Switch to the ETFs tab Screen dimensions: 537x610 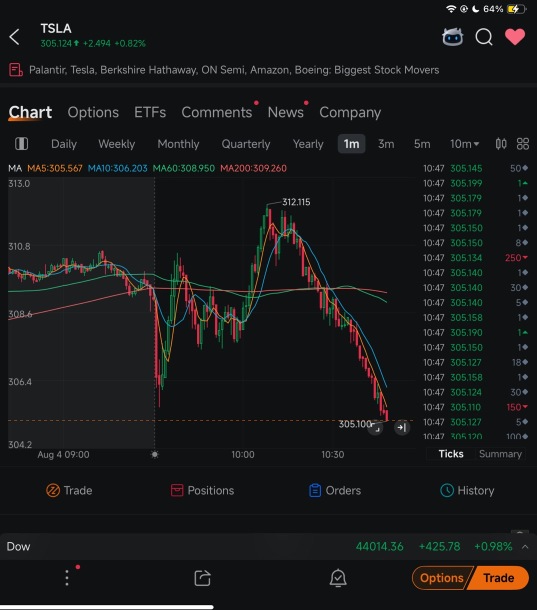(x=150, y=112)
